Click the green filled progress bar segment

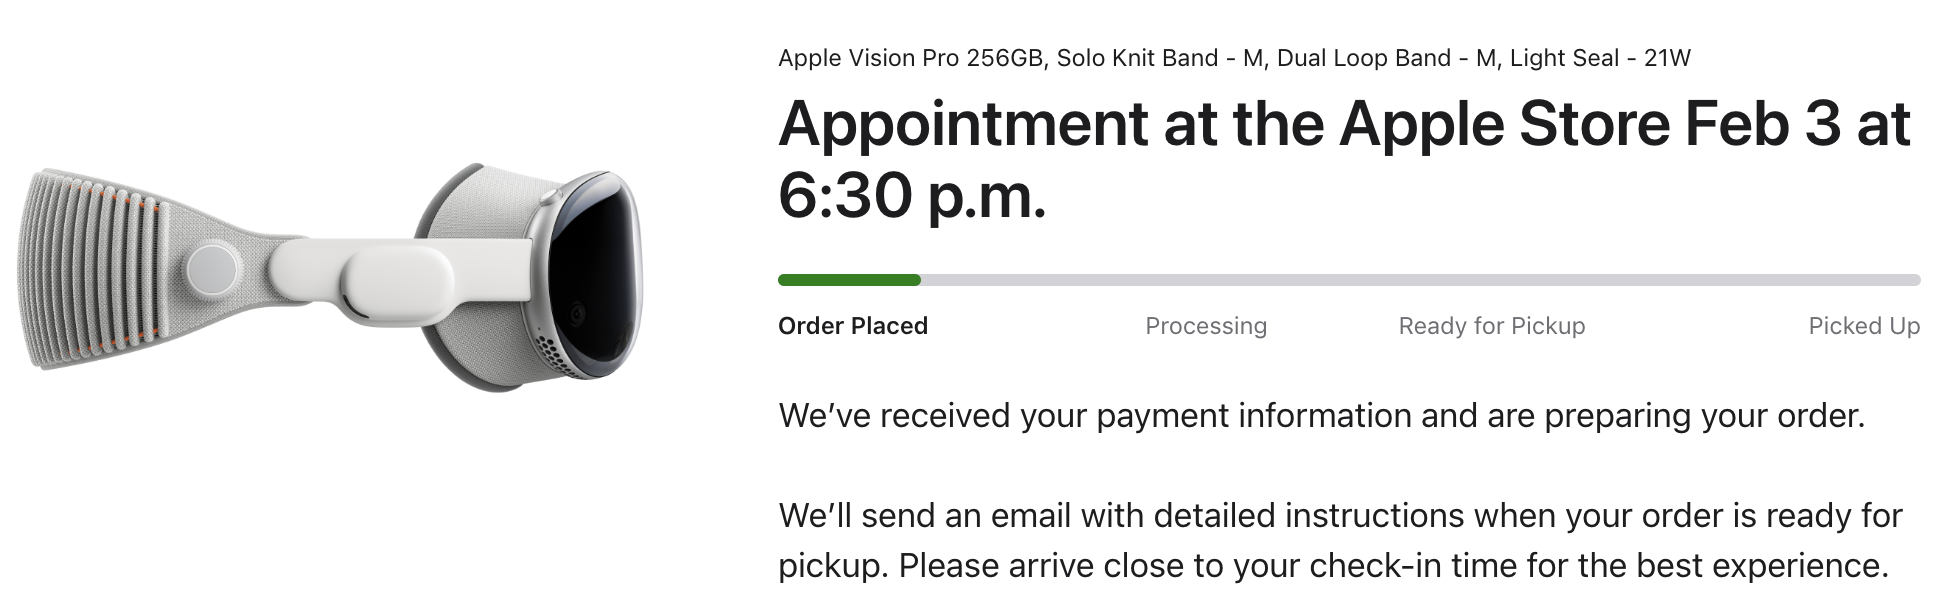849,280
